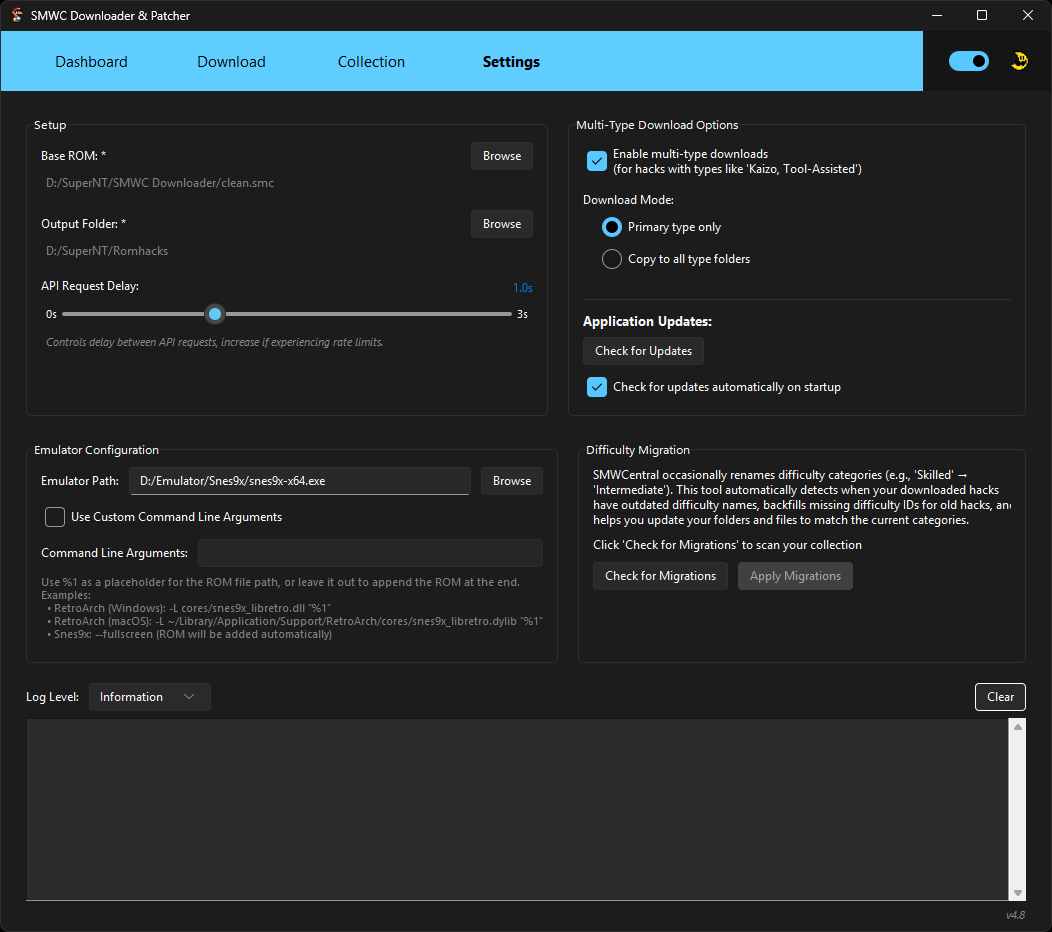Screen dimensions: 1052x932
Task: Click inside the Command Line Arguments field
Action: click(x=370, y=552)
